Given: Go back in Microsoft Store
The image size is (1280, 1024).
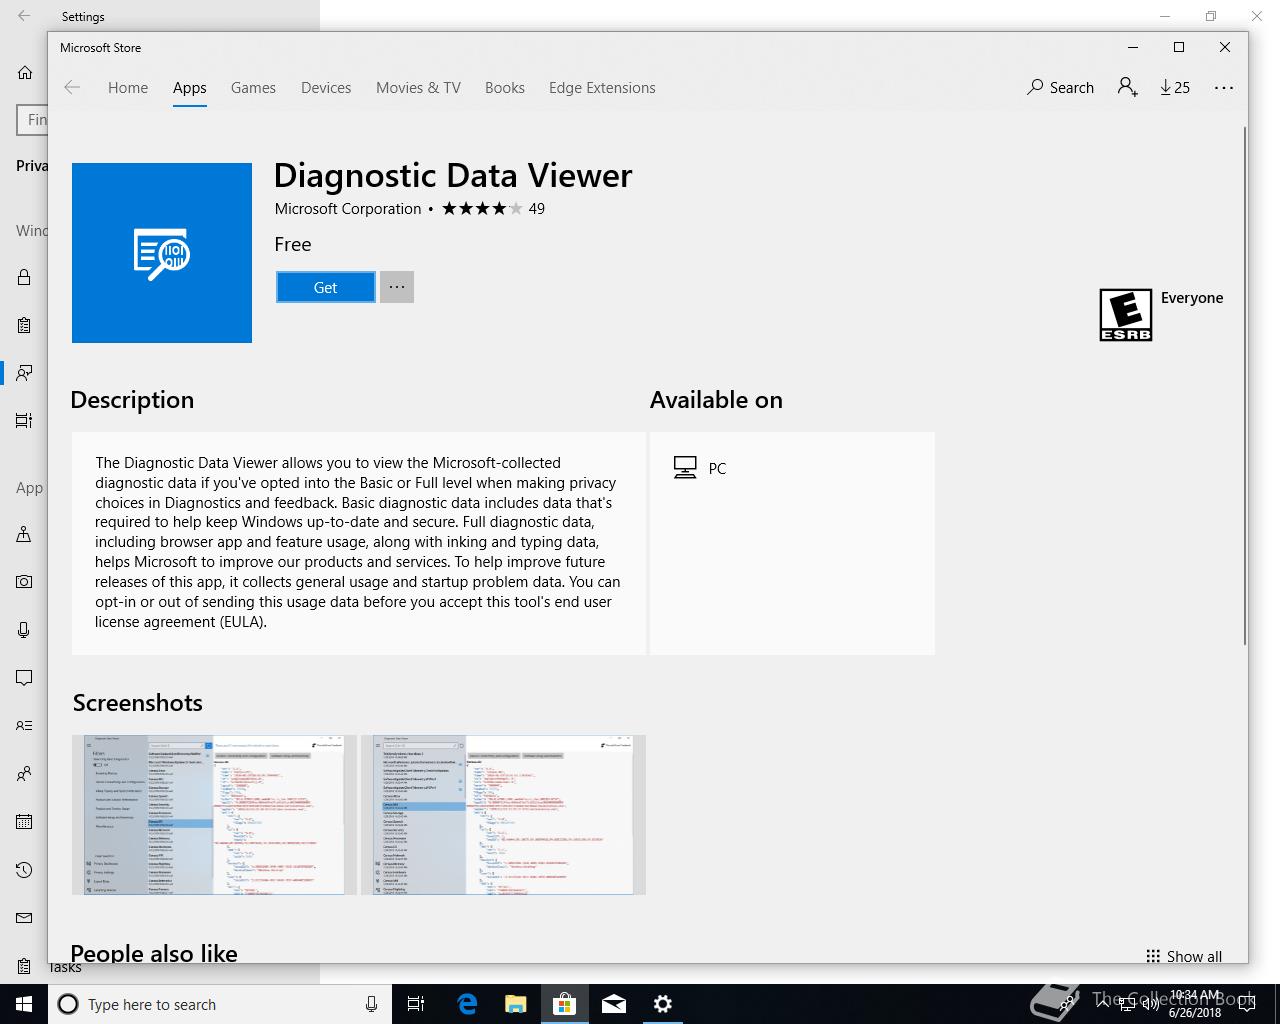Looking at the screenshot, I should point(72,88).
